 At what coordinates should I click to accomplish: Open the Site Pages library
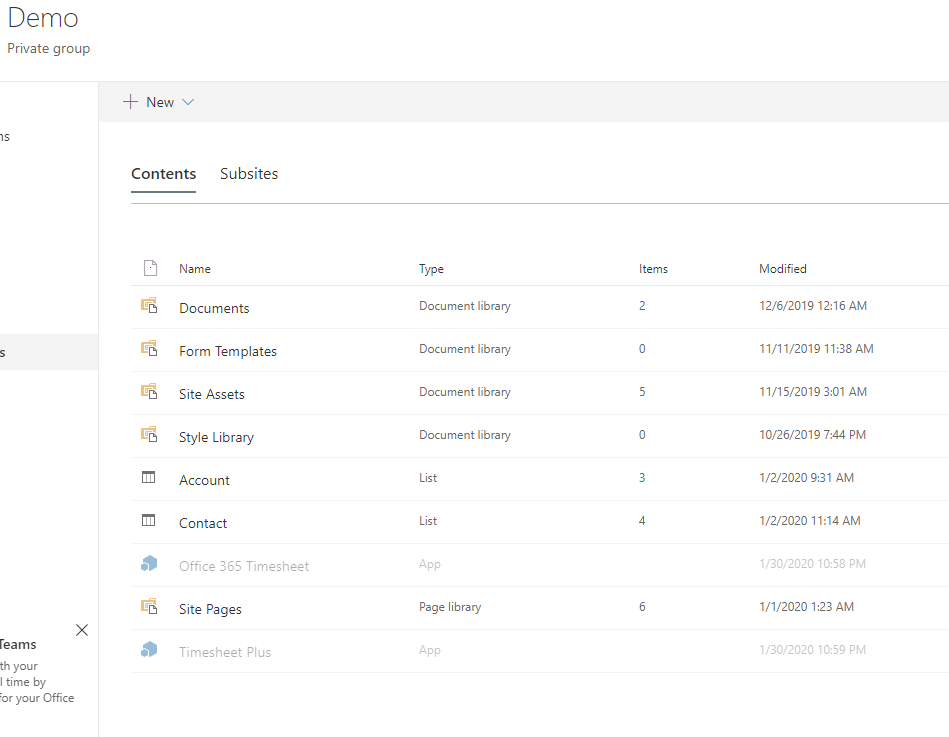coord(210,609)
